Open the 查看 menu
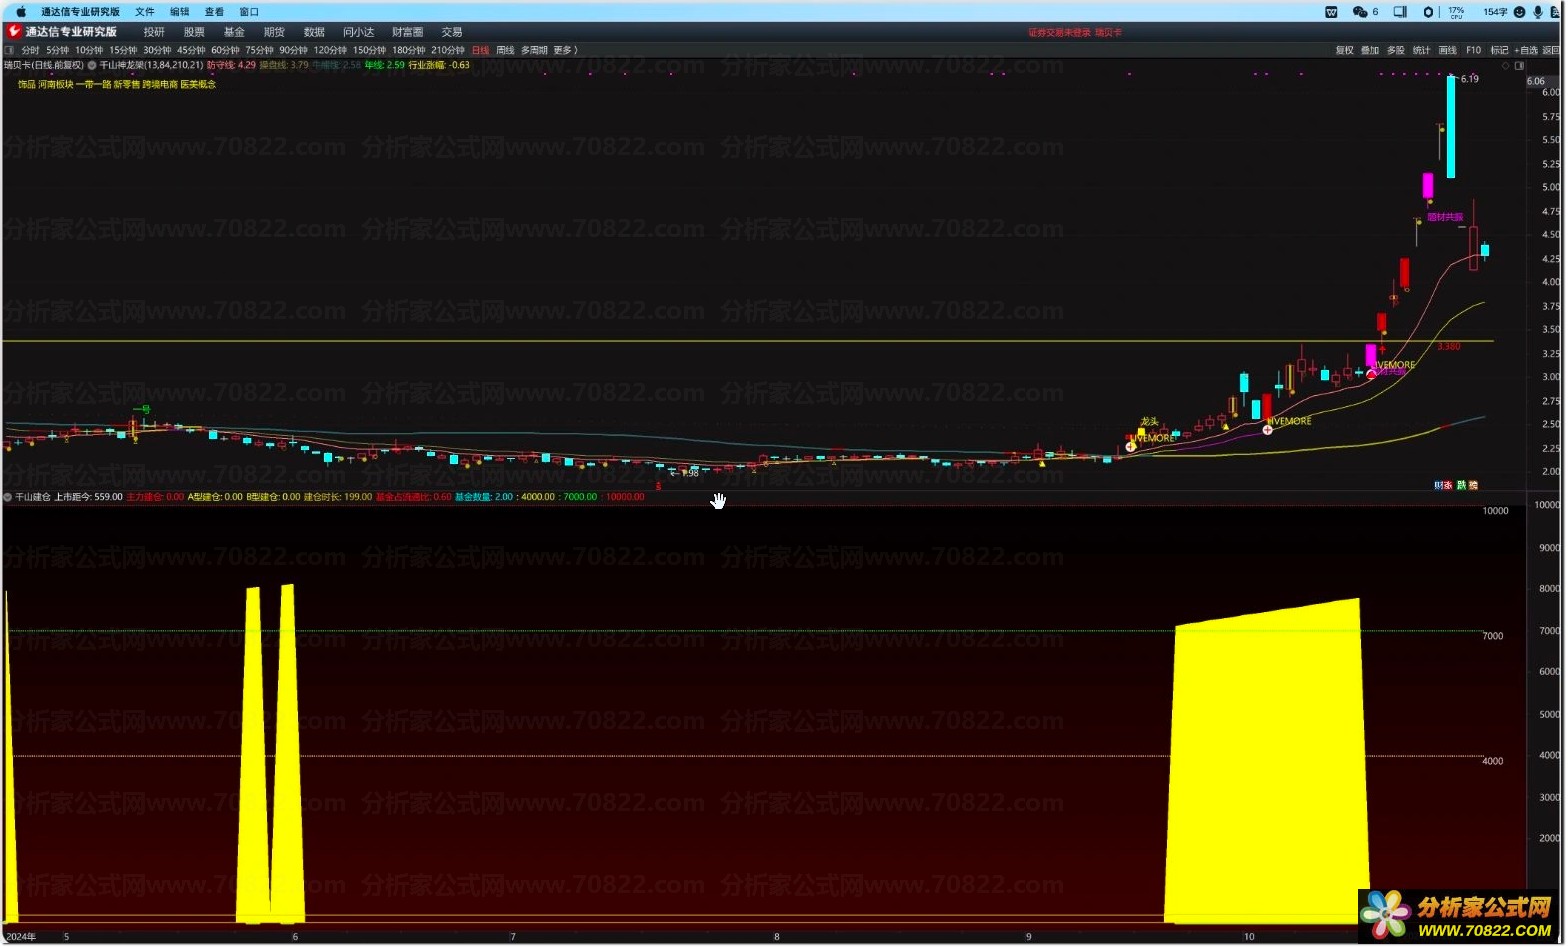Screen dimensions: 1568x947 coord(215,12)
